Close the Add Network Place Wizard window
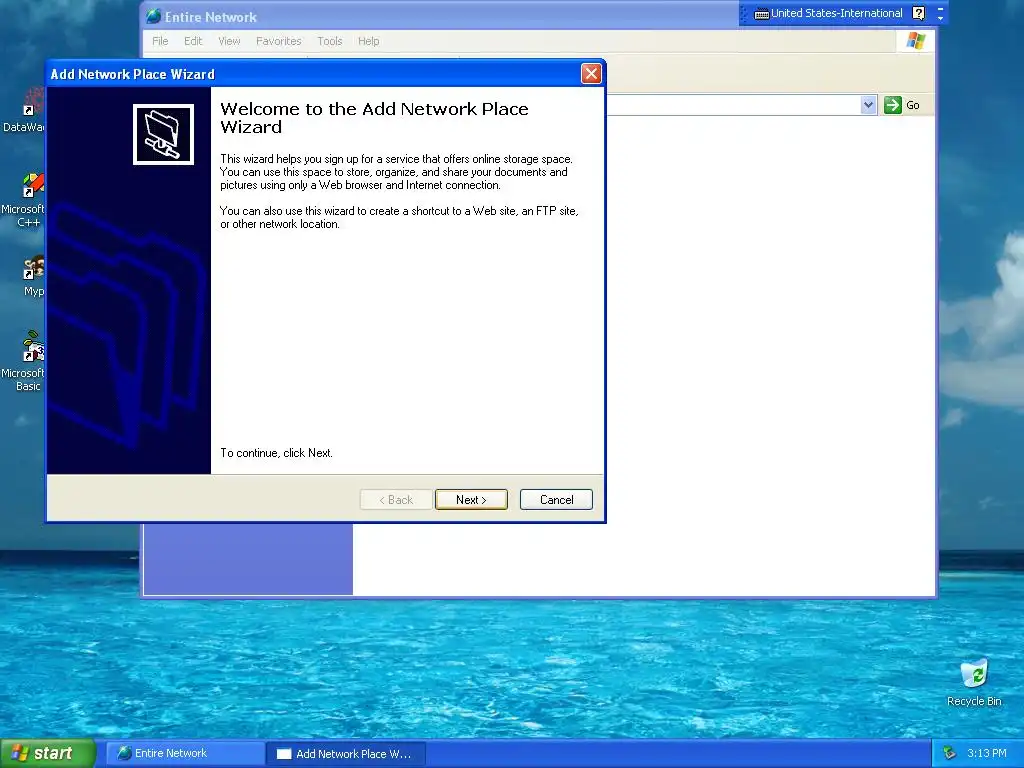Viewport: 1024px width, 768px height. (x=591, y=74)
